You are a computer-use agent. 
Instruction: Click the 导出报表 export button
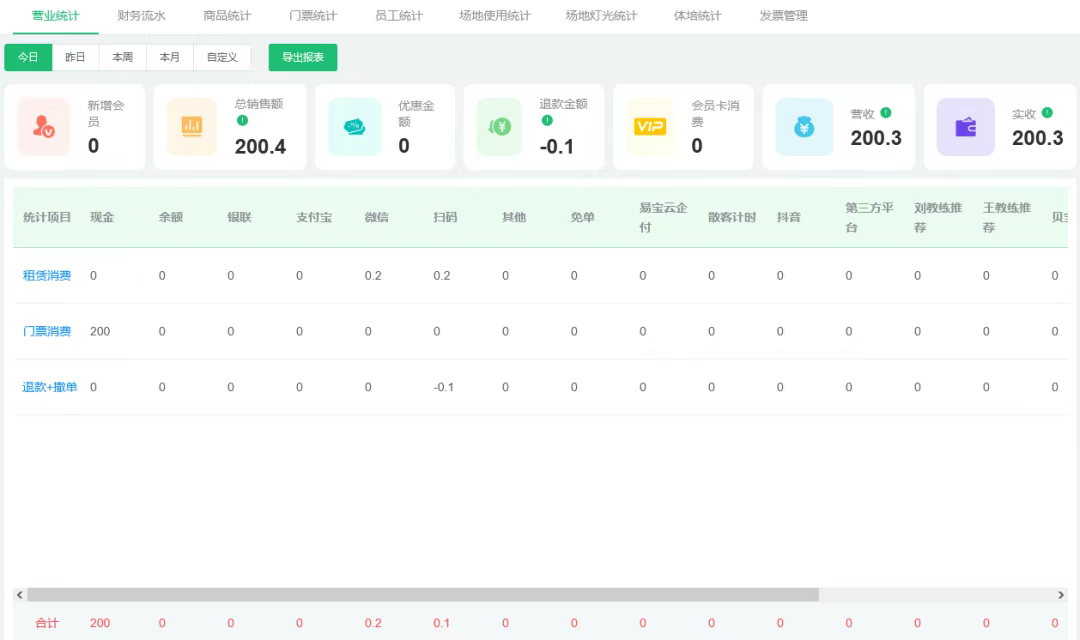click(x=303, y=58)
